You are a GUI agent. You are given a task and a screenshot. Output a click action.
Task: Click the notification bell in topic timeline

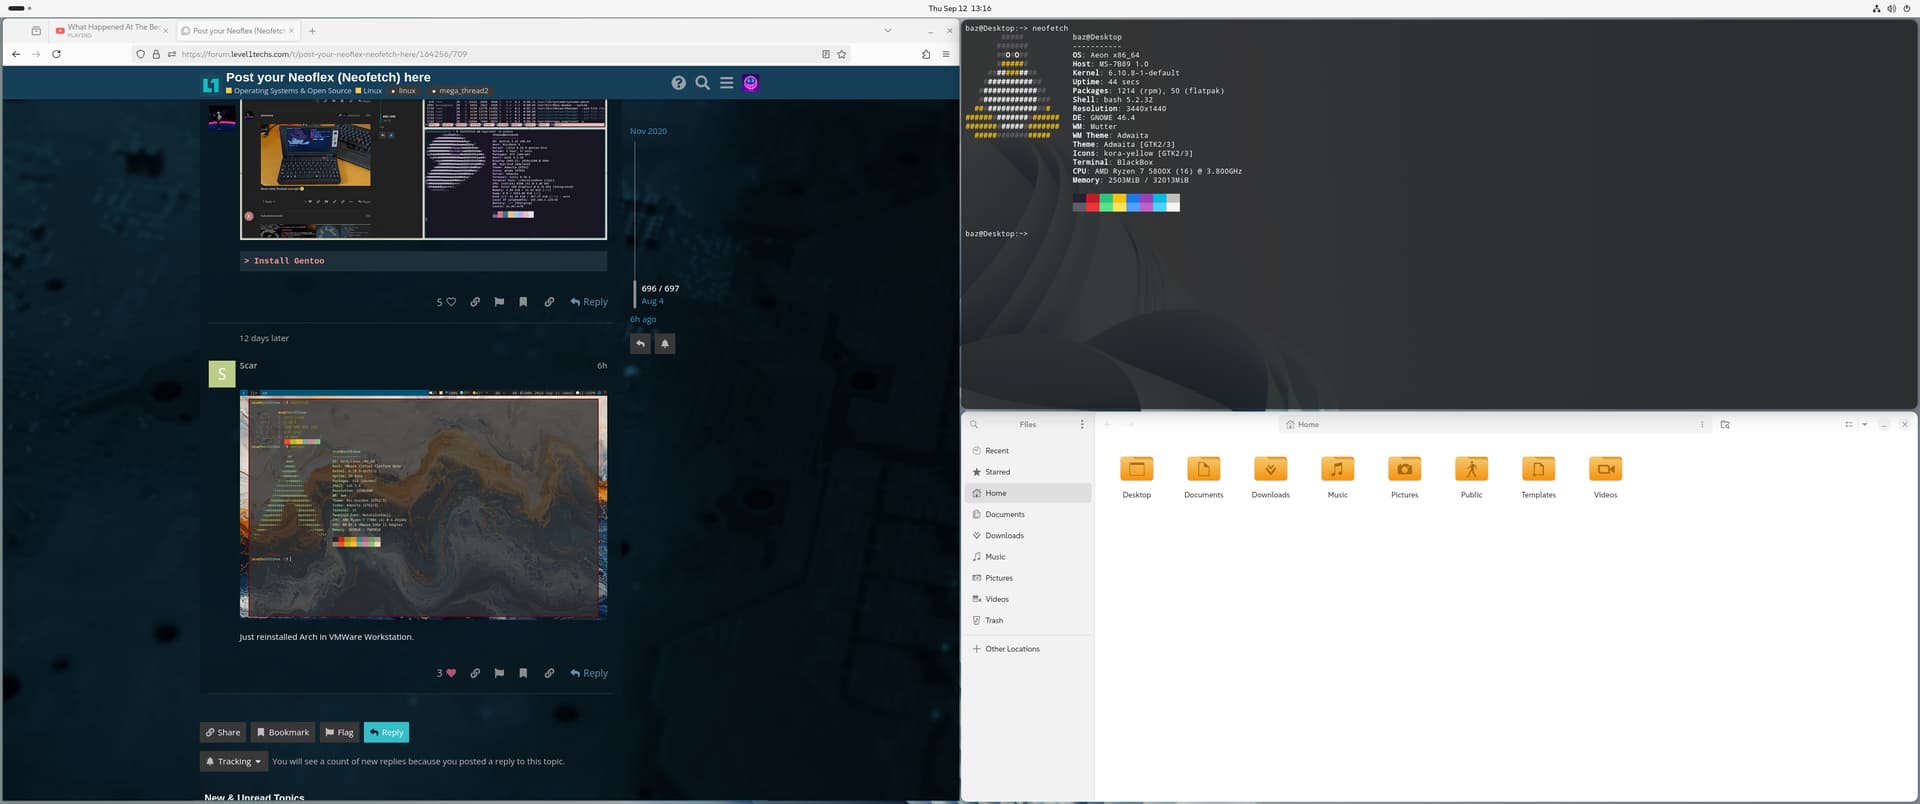pyautogui.click(x=665, y=344)
